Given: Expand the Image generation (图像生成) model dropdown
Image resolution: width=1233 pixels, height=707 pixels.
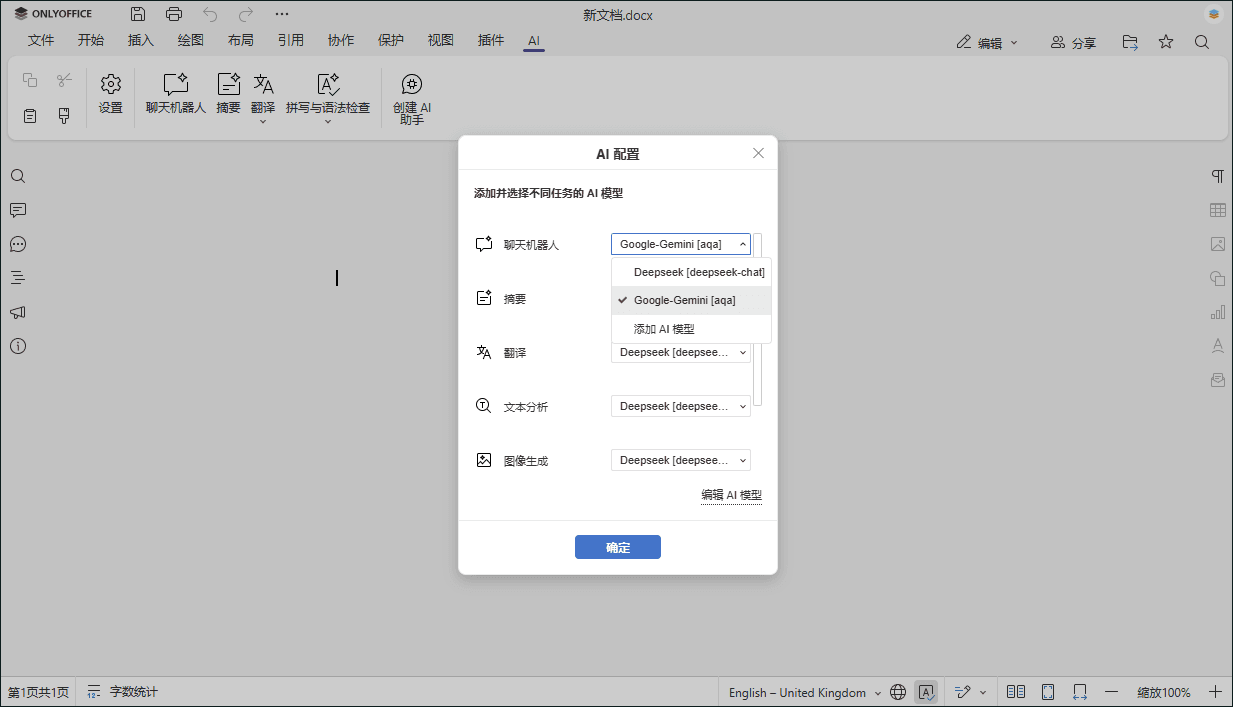Looking at the screenshot, I should (x=681, y=460).
